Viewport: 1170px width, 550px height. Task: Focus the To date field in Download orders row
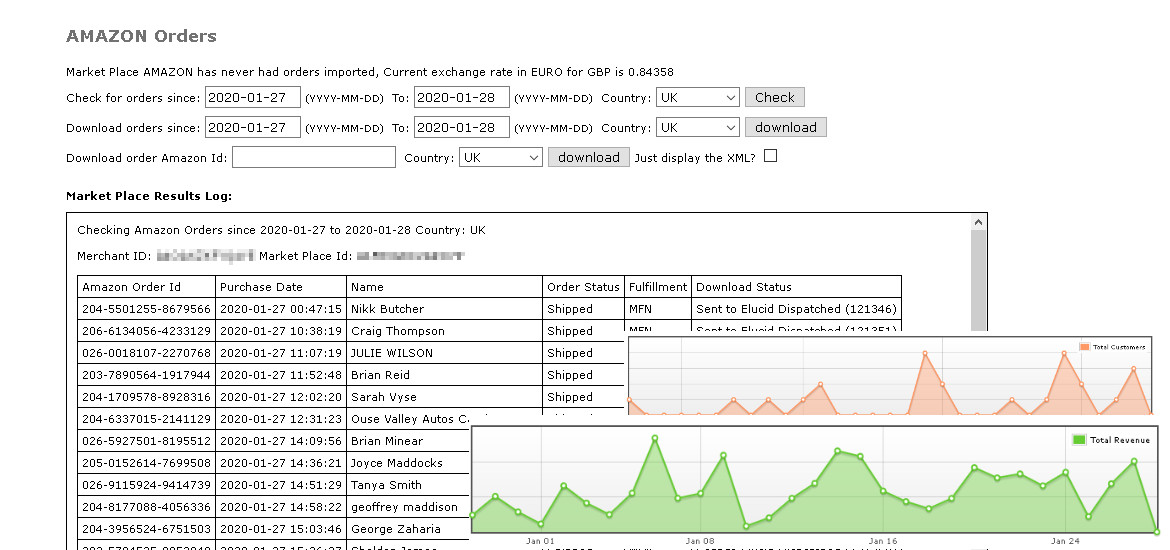(462, 127)
